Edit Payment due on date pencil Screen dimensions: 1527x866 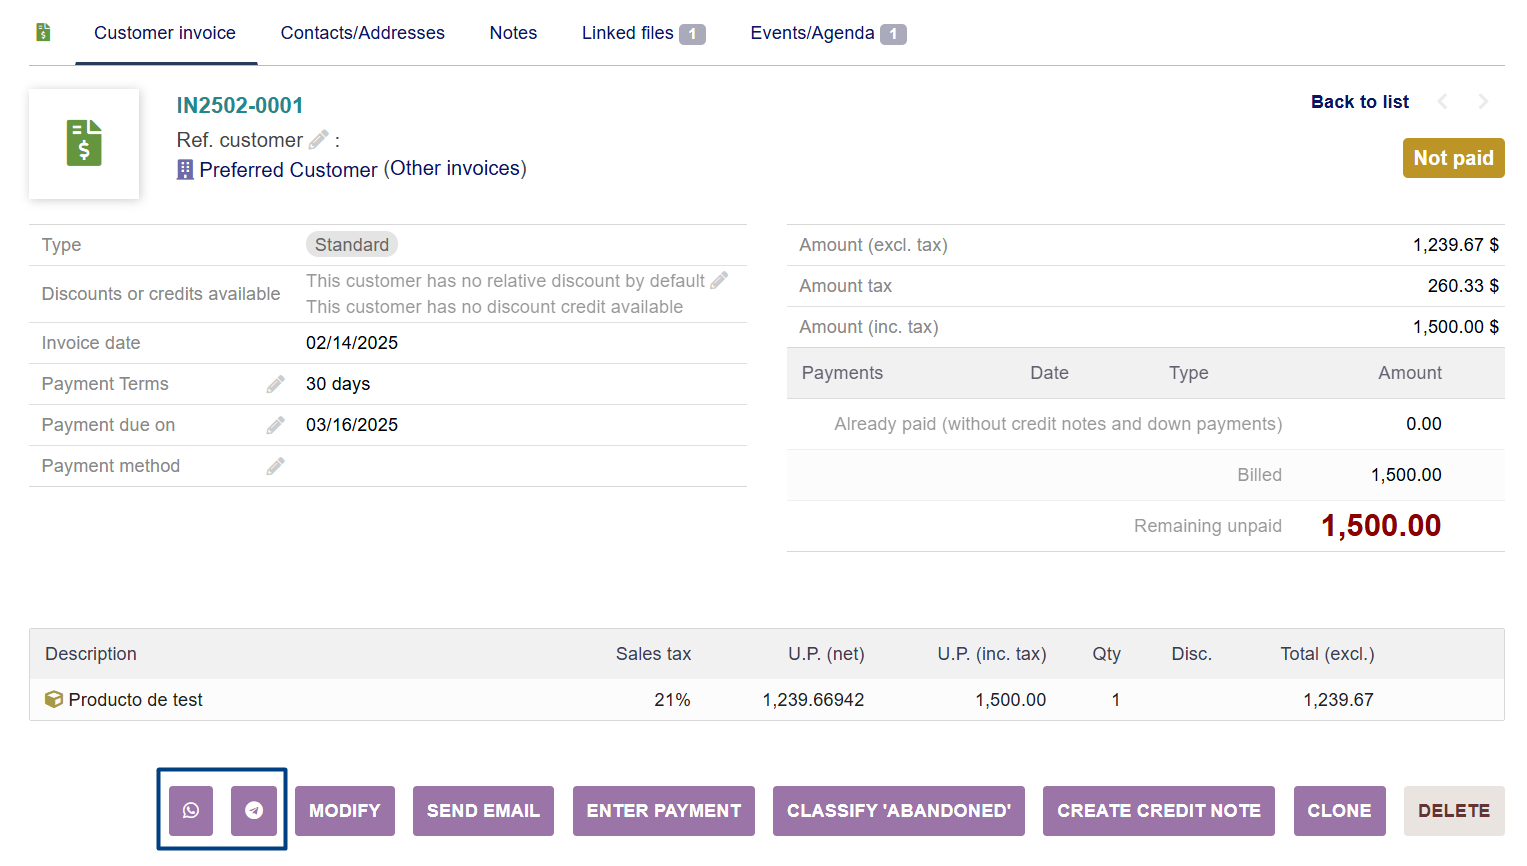(275, 425)
